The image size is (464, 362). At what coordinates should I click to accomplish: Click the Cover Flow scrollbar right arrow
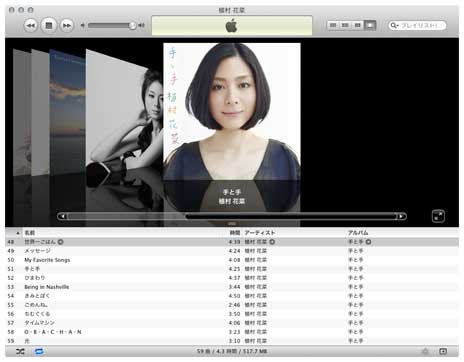point(401,216)
